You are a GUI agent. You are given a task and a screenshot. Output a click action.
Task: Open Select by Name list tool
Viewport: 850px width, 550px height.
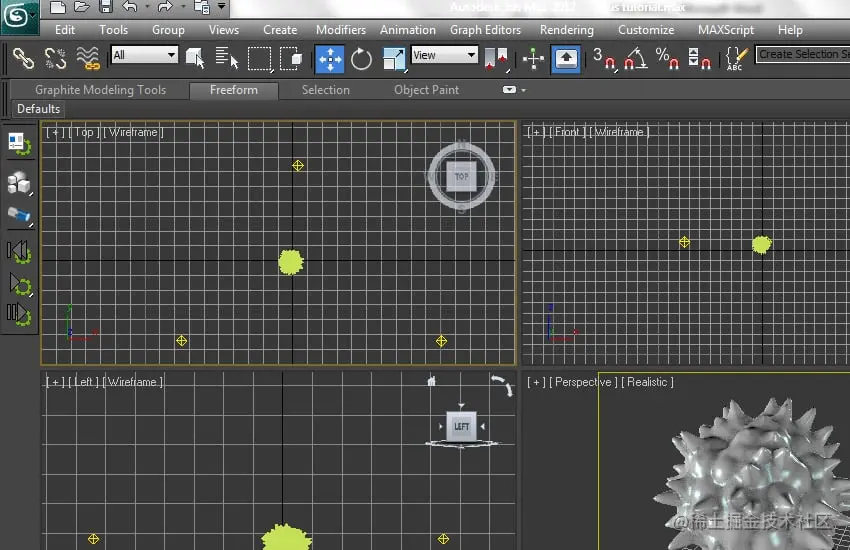(x=226, y=58)
